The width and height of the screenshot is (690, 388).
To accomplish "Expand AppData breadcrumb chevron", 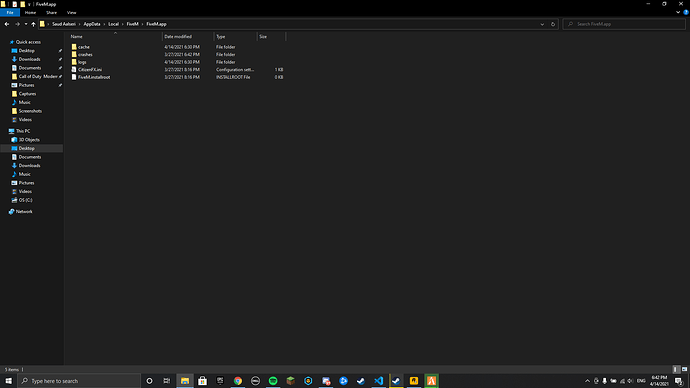I will pos(104,24).
